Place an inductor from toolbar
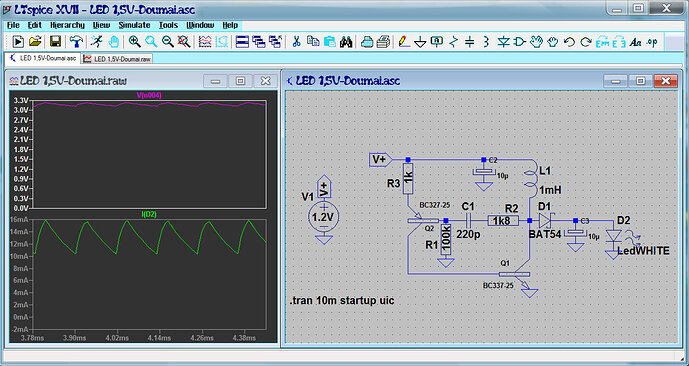 pos(486,42)
